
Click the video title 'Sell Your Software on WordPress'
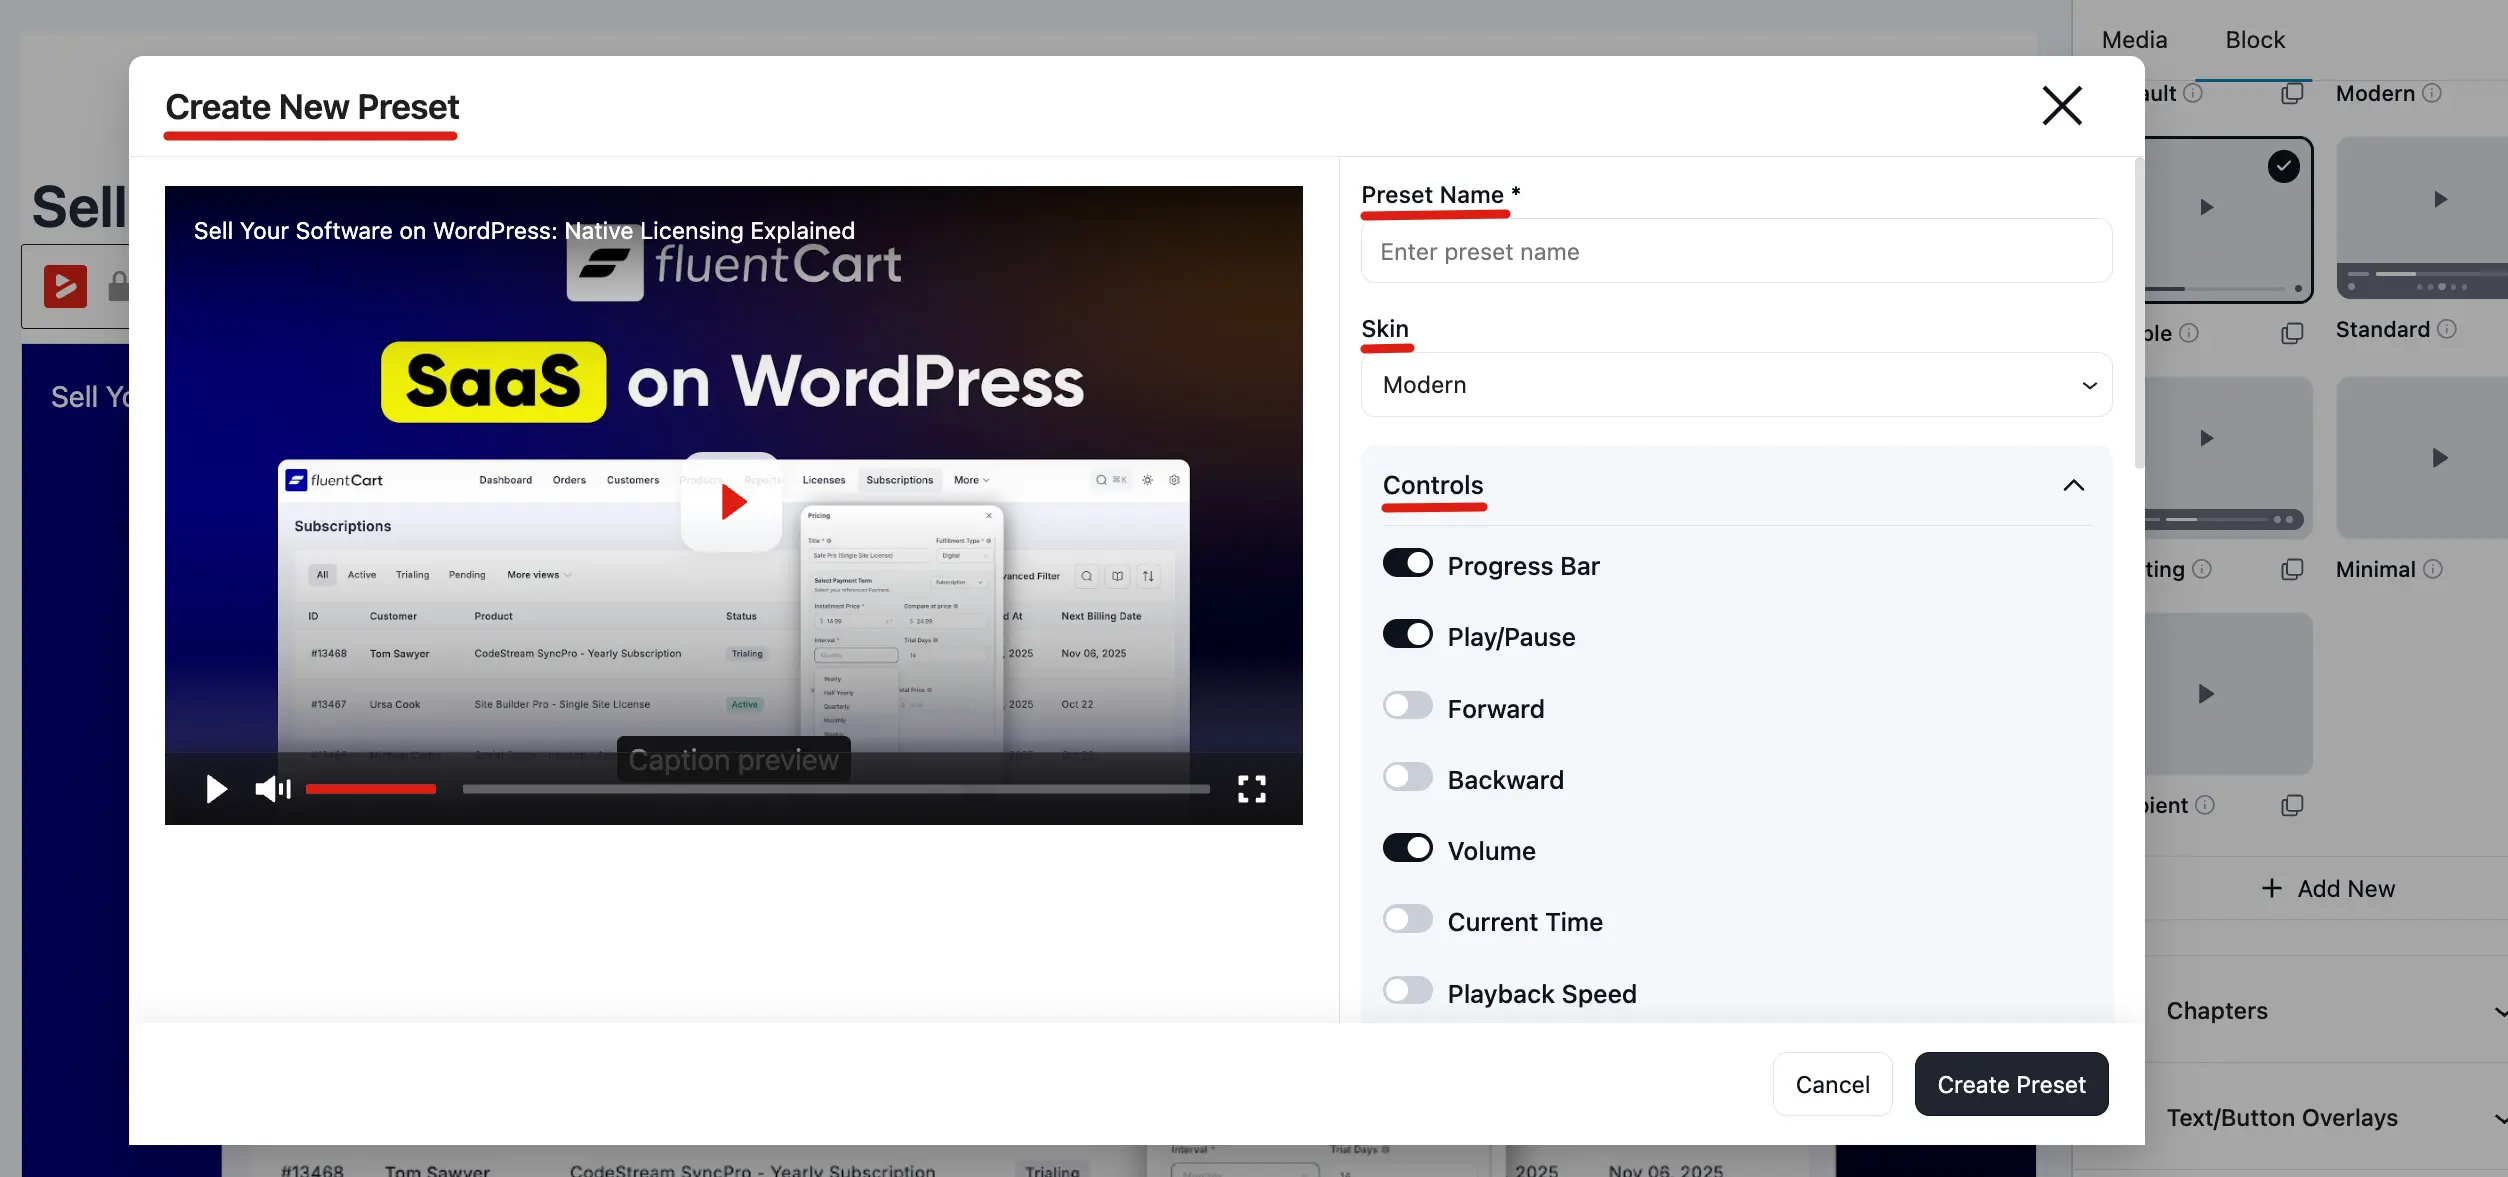pos(375,231)
